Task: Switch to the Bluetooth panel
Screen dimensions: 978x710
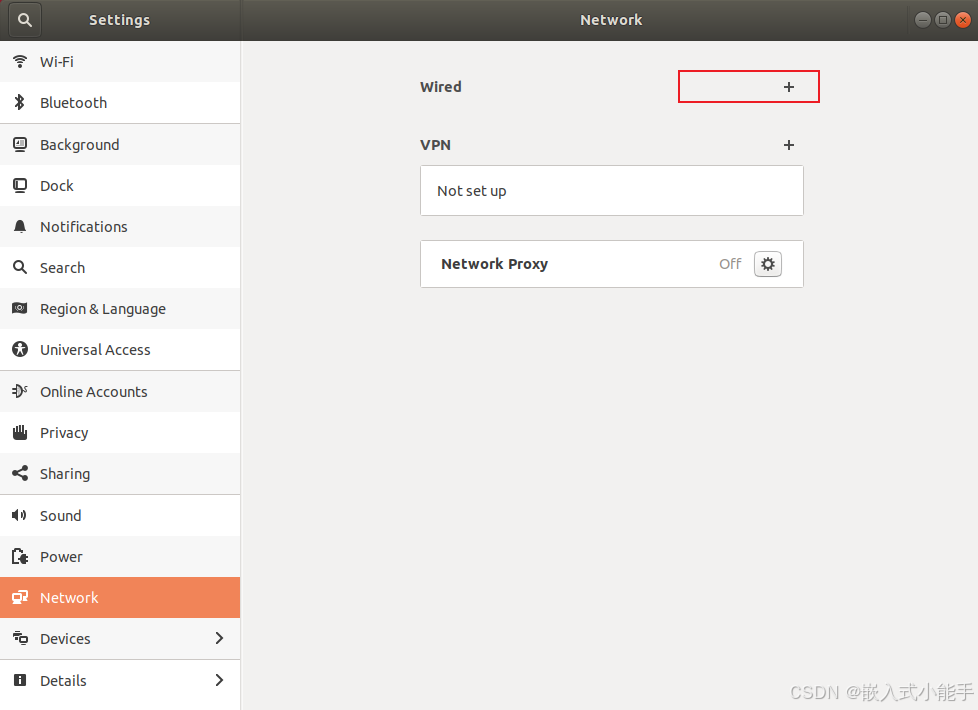Action: 120,102
